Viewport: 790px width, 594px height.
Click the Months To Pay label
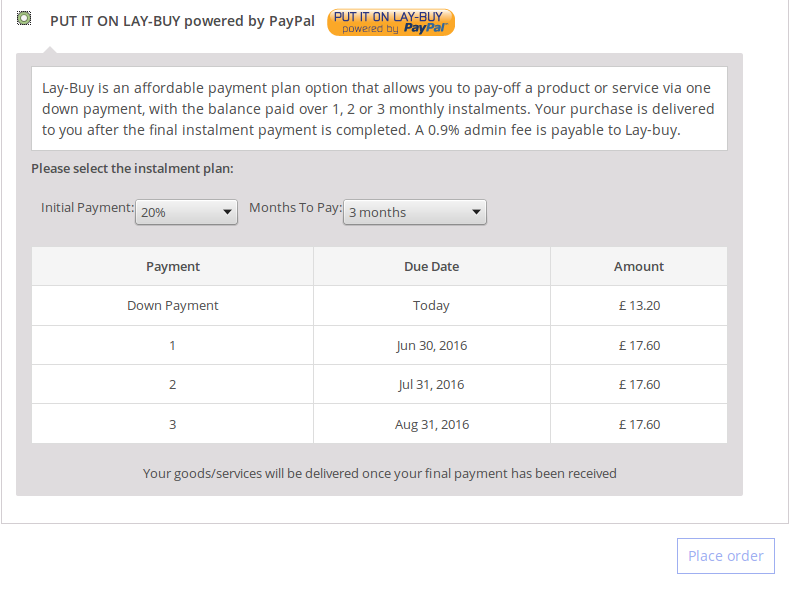coord(296,208)
